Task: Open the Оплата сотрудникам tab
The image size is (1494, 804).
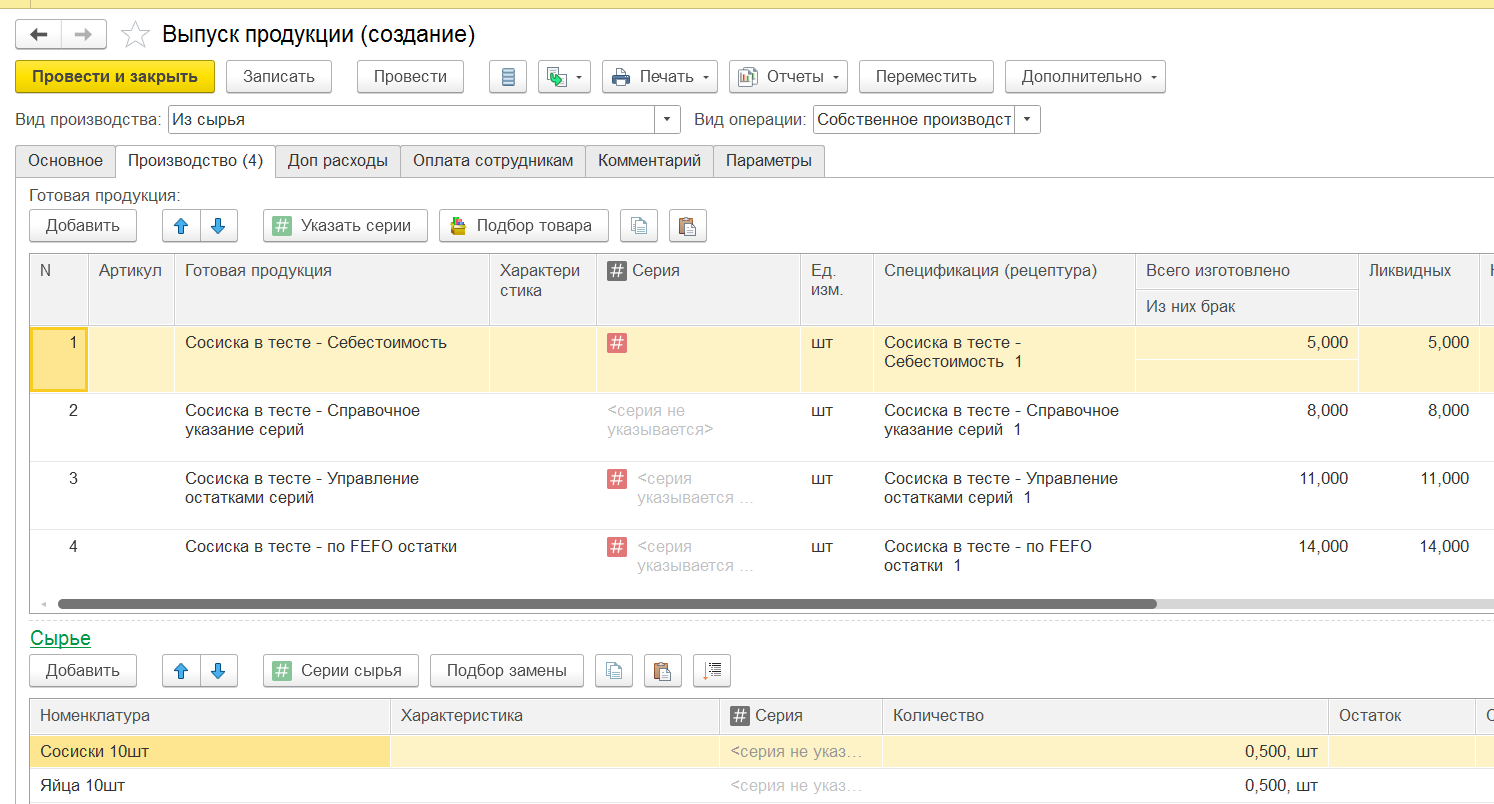Action: [492, 161]
